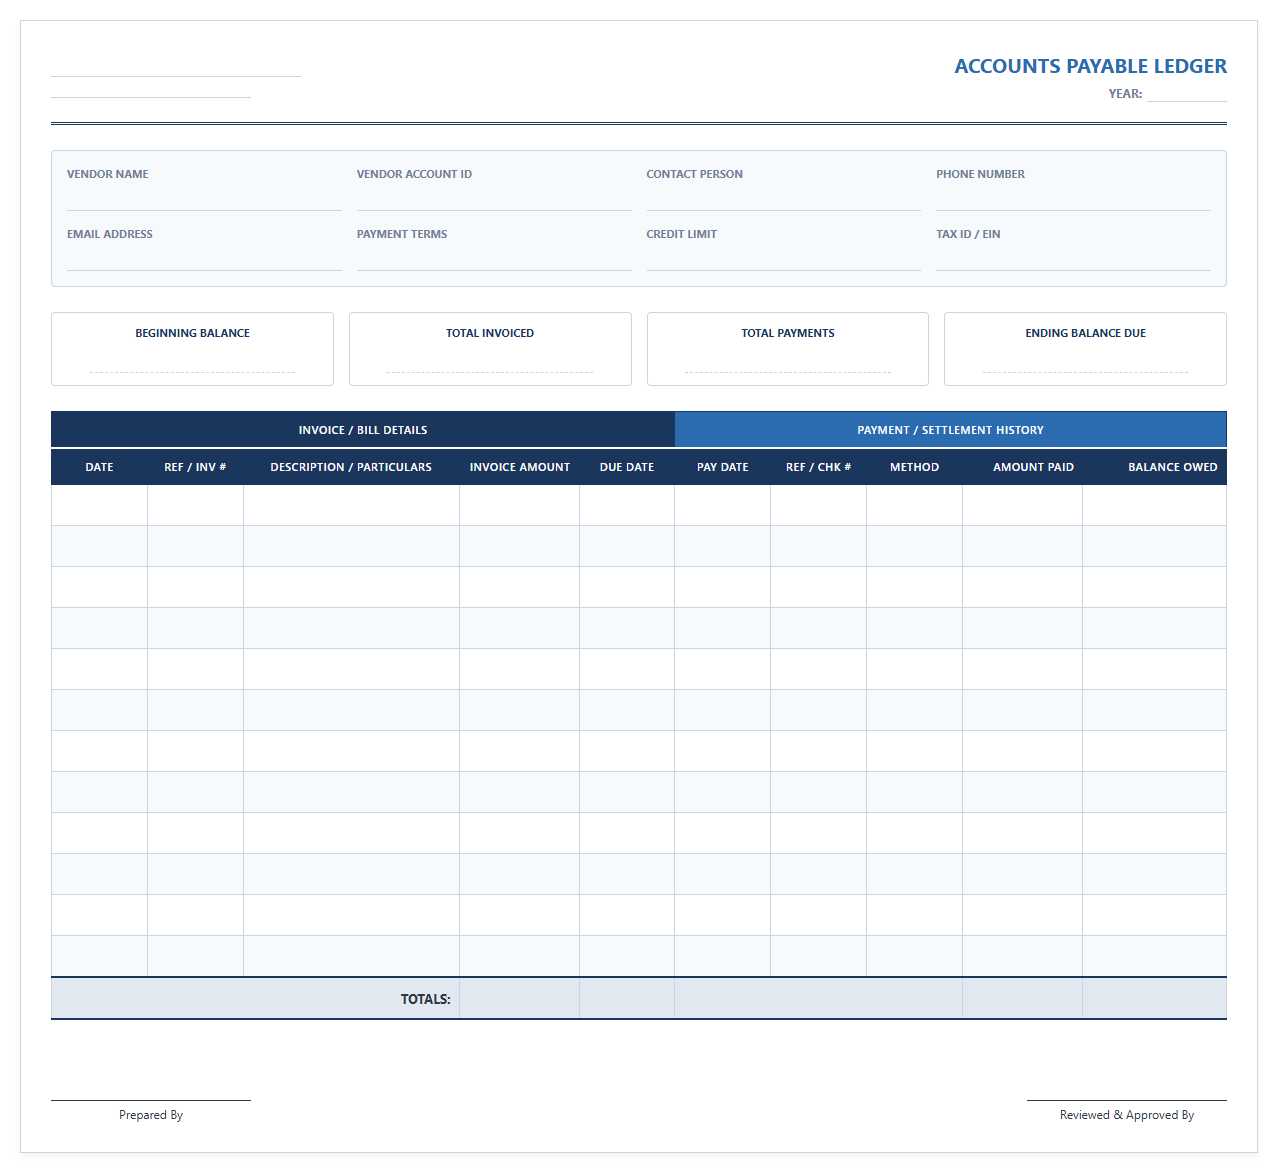Viewport: 1278px width, 1173px height.
Task: Click the TOTALS: label
Action: coord(426,999)
